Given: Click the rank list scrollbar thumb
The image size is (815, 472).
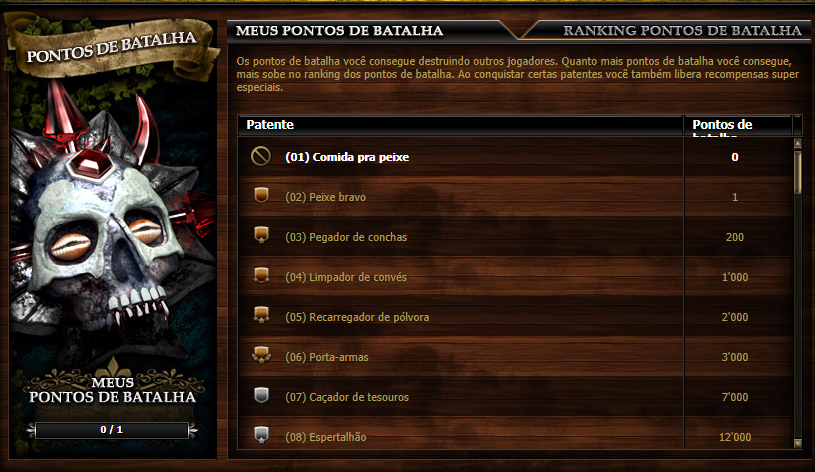Looking at the screenshot, I should [x=798, y=172].
